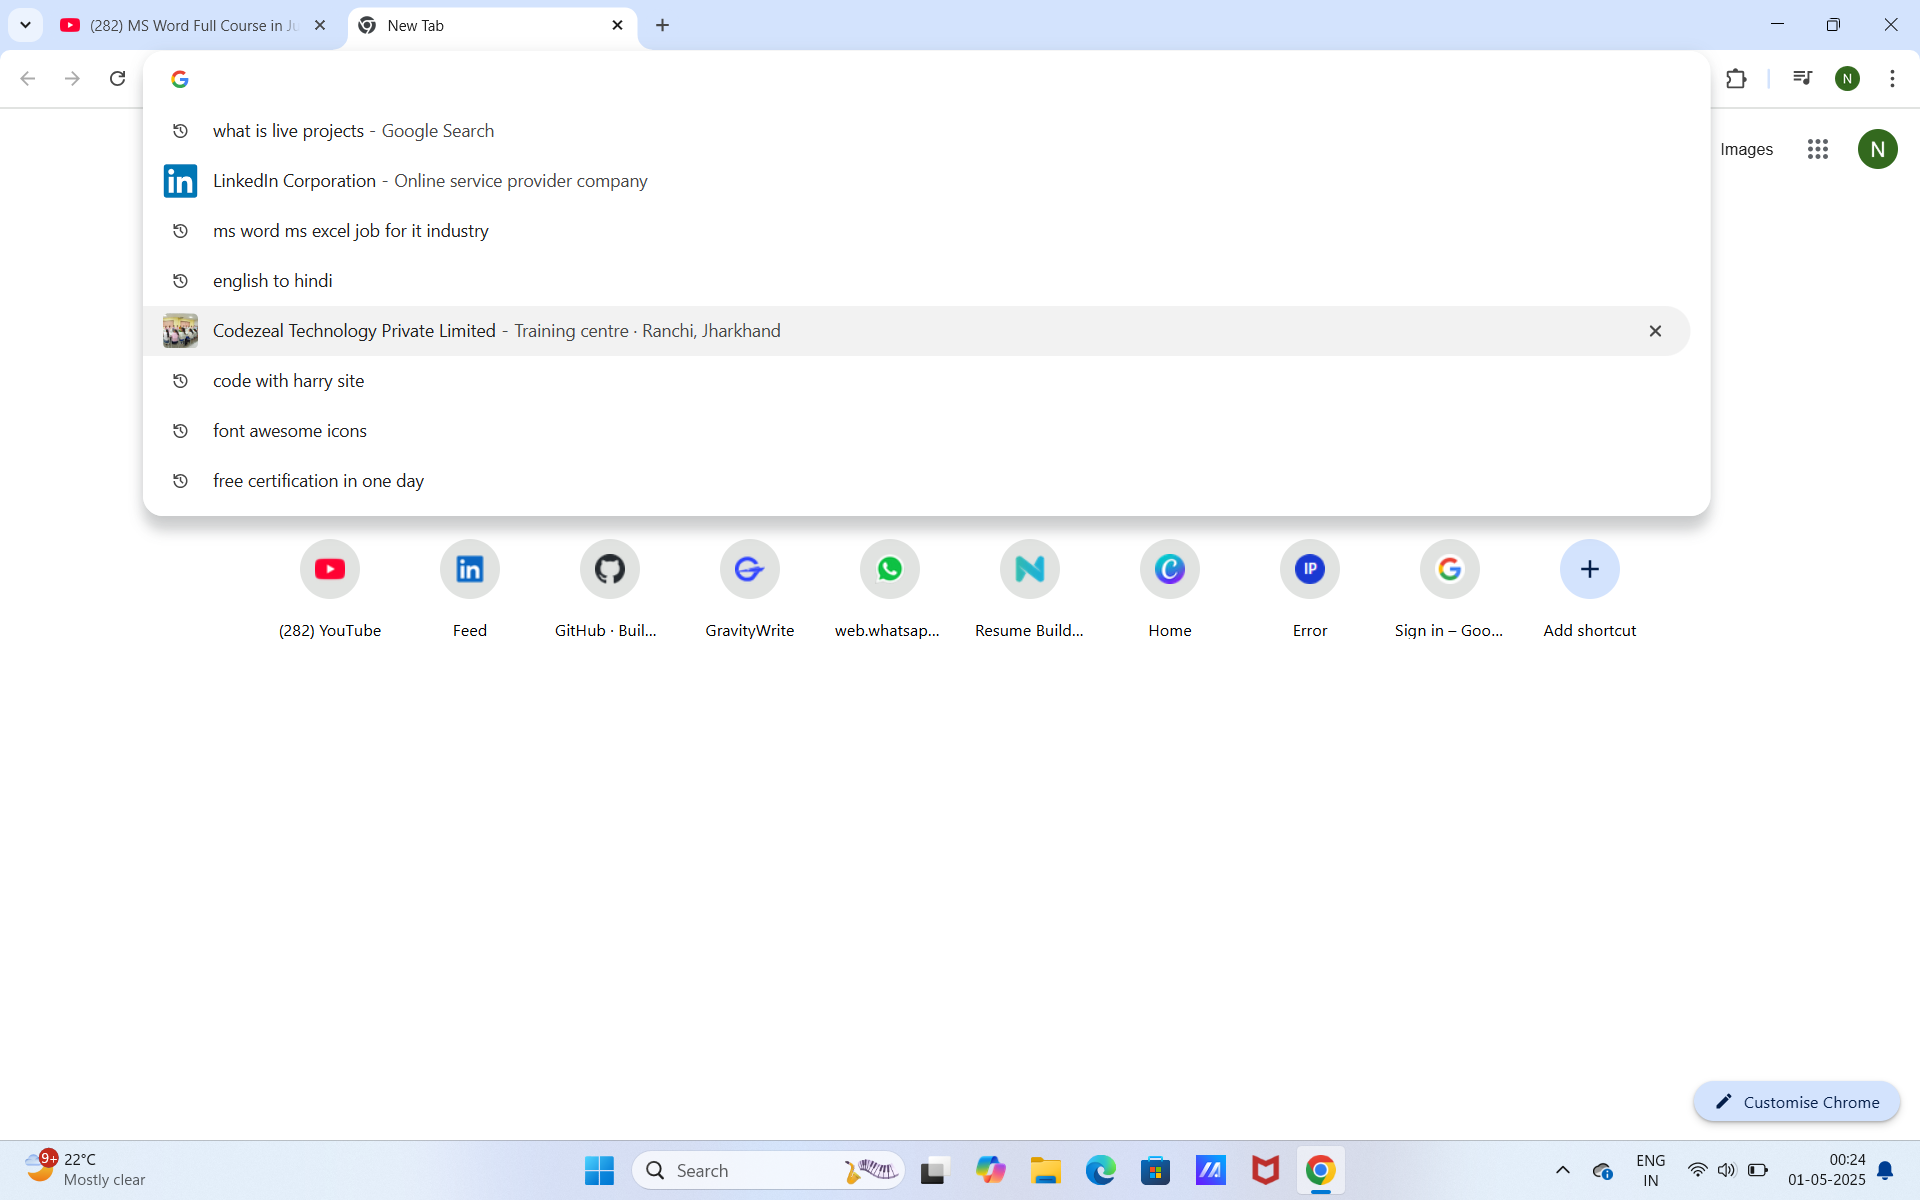Open the clock and date display

(1827, 1170)
